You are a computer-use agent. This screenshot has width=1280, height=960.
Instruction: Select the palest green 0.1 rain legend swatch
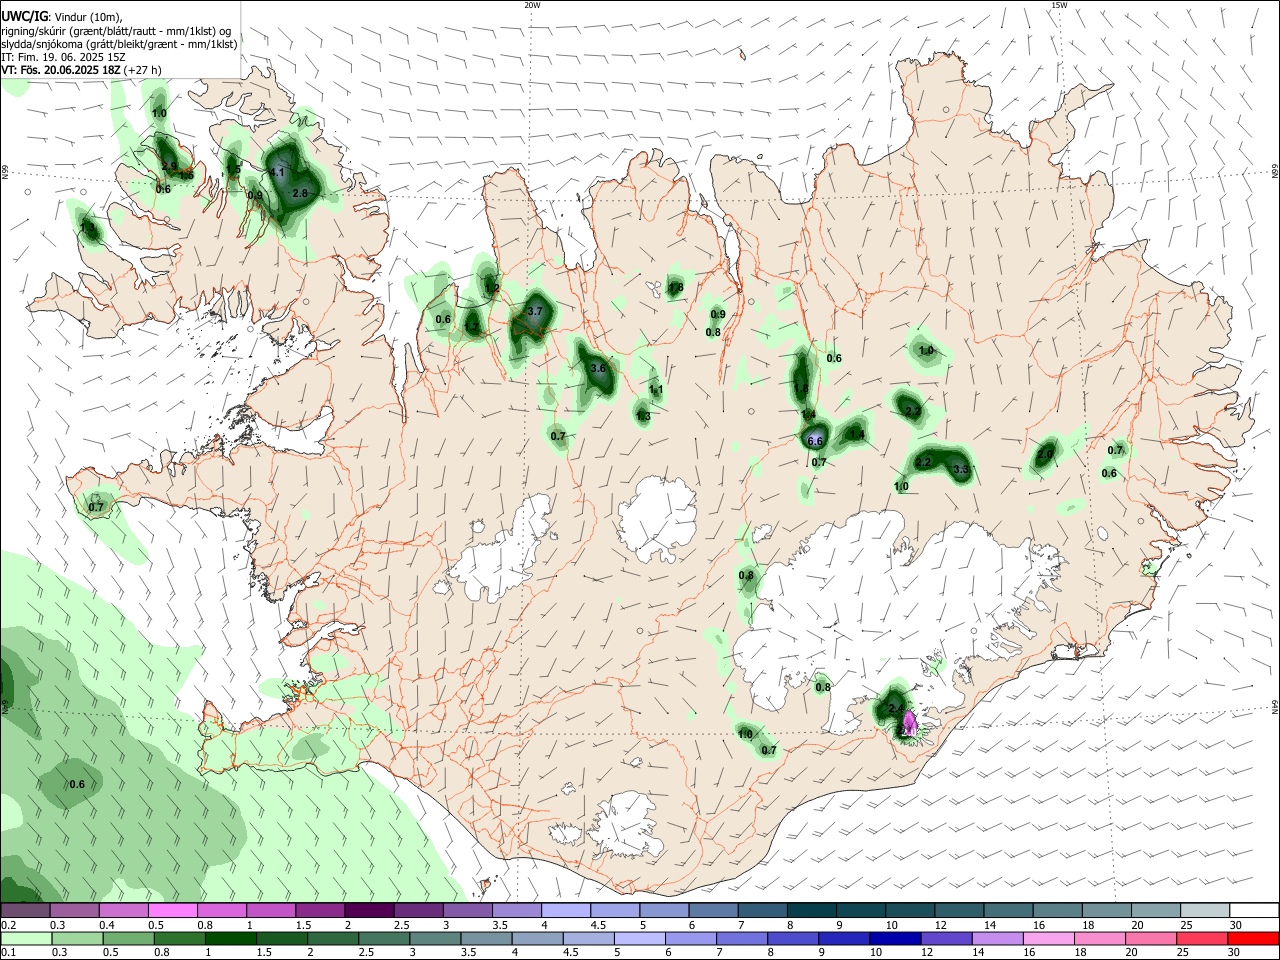pos(26,938)
